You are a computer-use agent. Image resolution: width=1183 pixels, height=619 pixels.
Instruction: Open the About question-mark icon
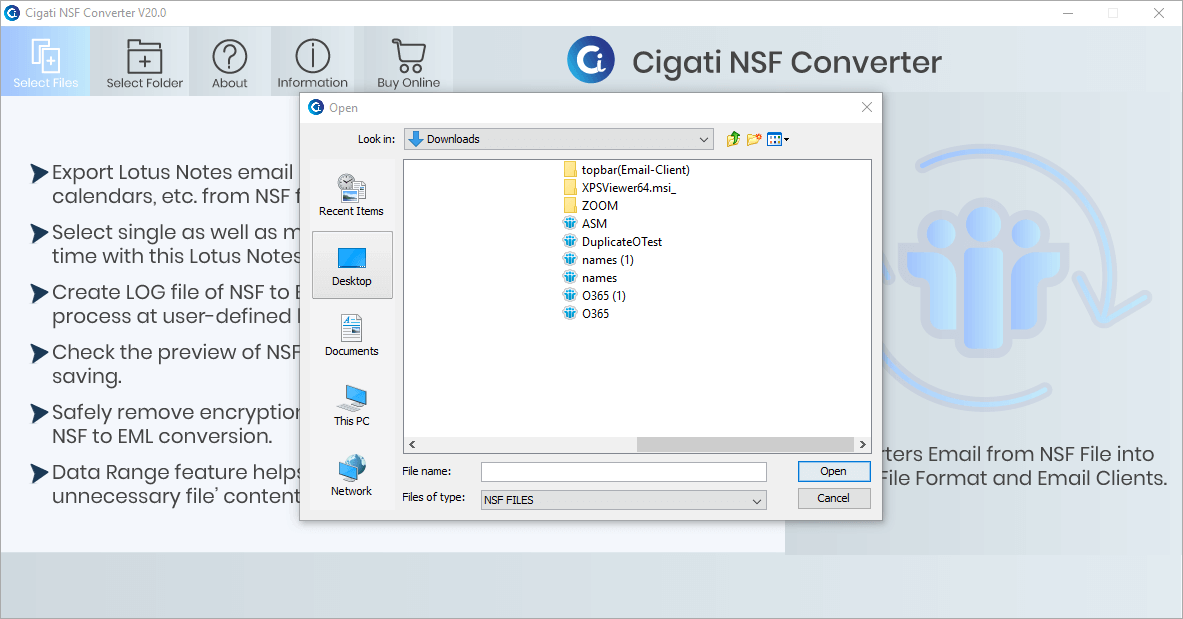[x=229, y=61]
